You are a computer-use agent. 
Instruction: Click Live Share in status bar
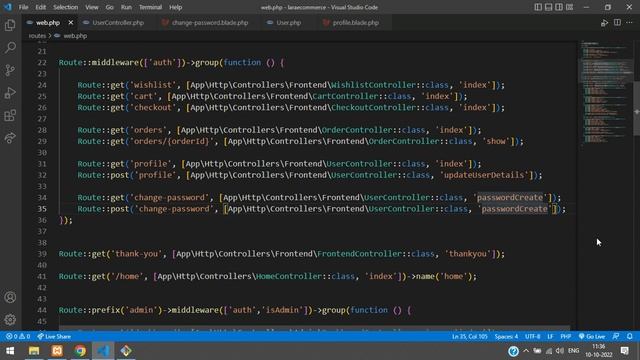[x=54, y=336]
